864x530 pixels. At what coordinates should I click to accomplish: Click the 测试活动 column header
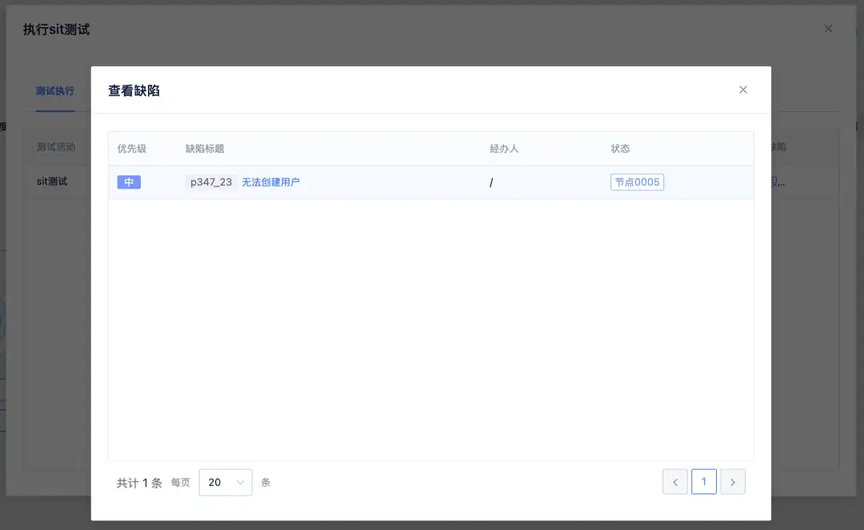[56, 147]
